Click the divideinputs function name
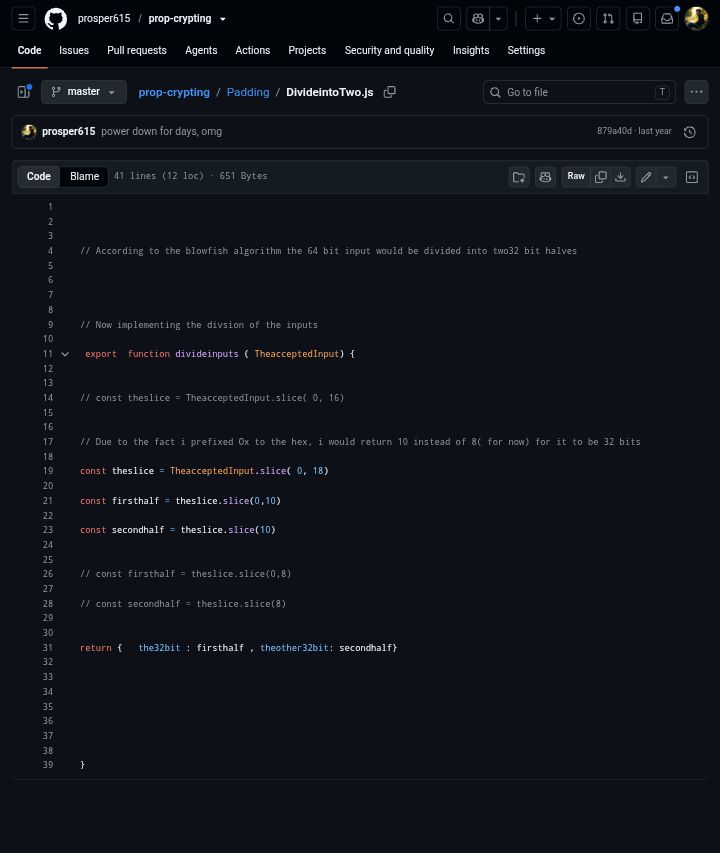720x853 pixels. [207, 354]
